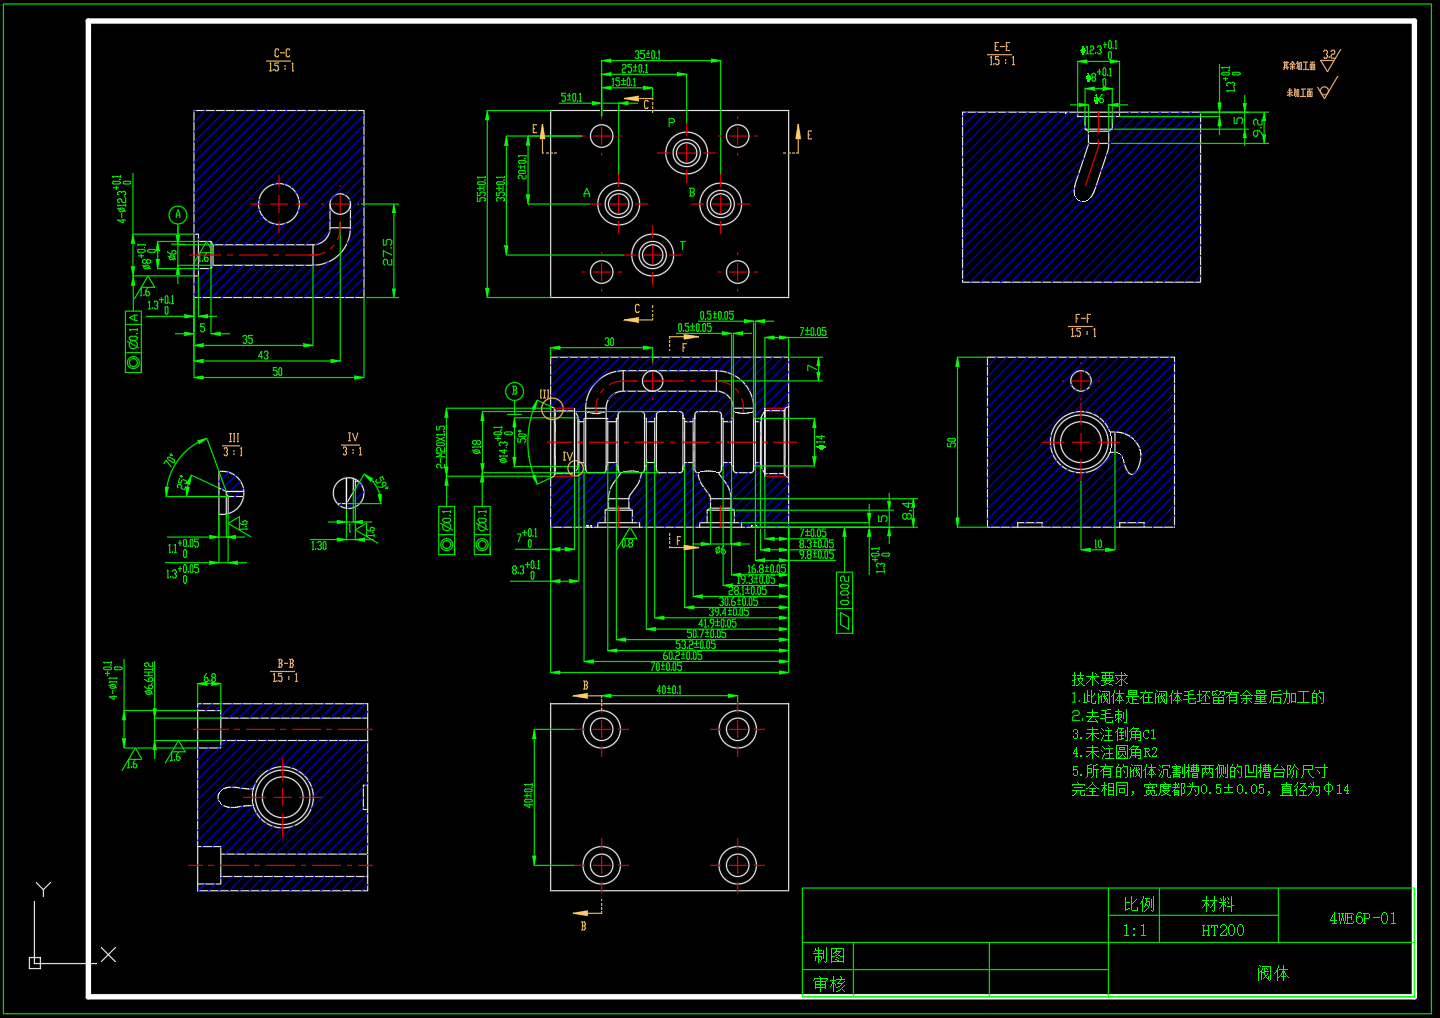Image resolution: width=1440 pixels, height=1018 pixels.
Task: Select the 10 dimension under F-F view
Action: click(x=1098, y=545)
